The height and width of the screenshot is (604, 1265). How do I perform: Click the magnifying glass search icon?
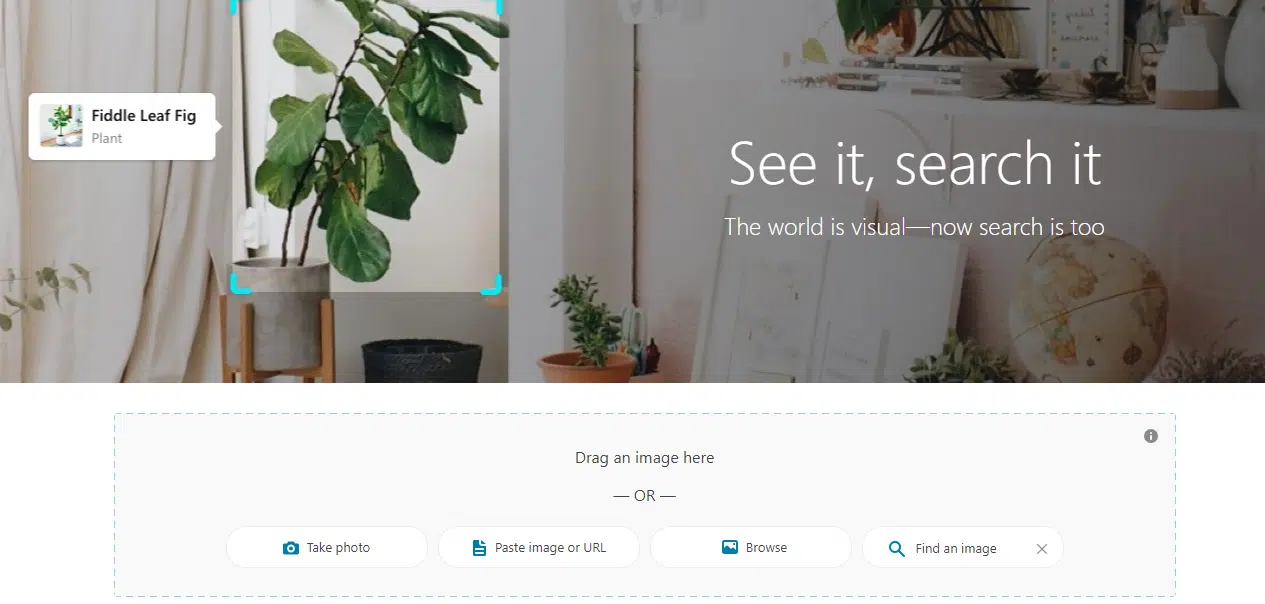pyautogui.click(x=897, y=549)
